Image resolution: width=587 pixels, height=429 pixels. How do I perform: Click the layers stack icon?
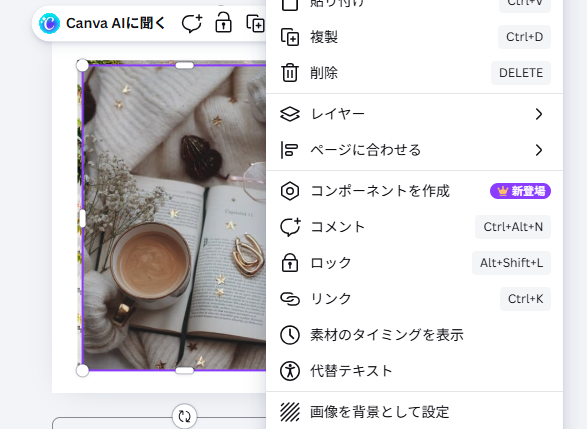tap(290, 114)
